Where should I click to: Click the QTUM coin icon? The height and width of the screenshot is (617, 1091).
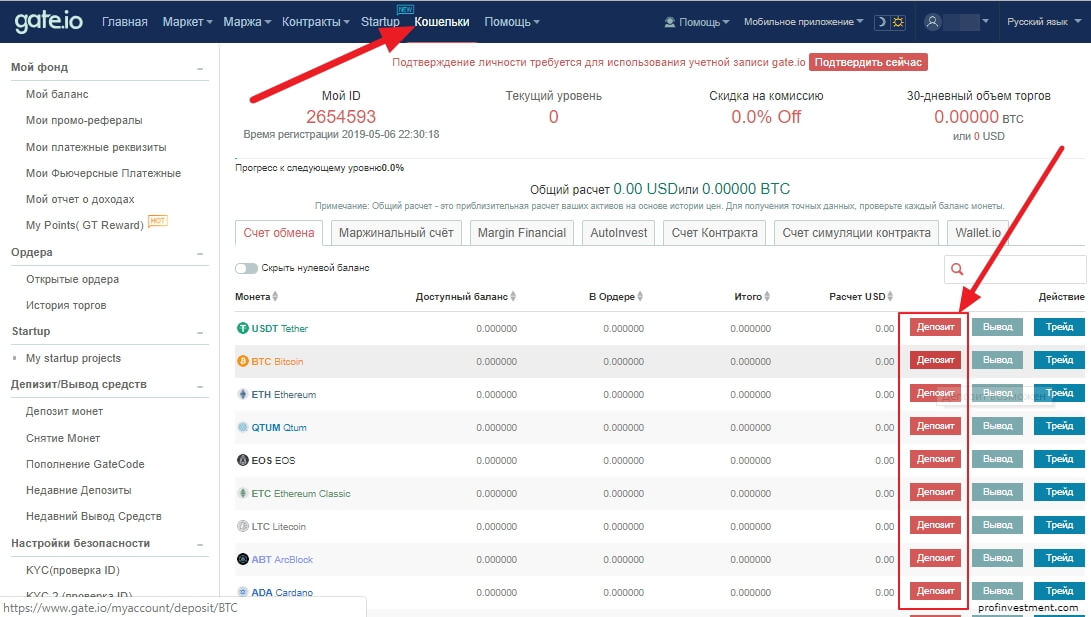pos(243,427)
